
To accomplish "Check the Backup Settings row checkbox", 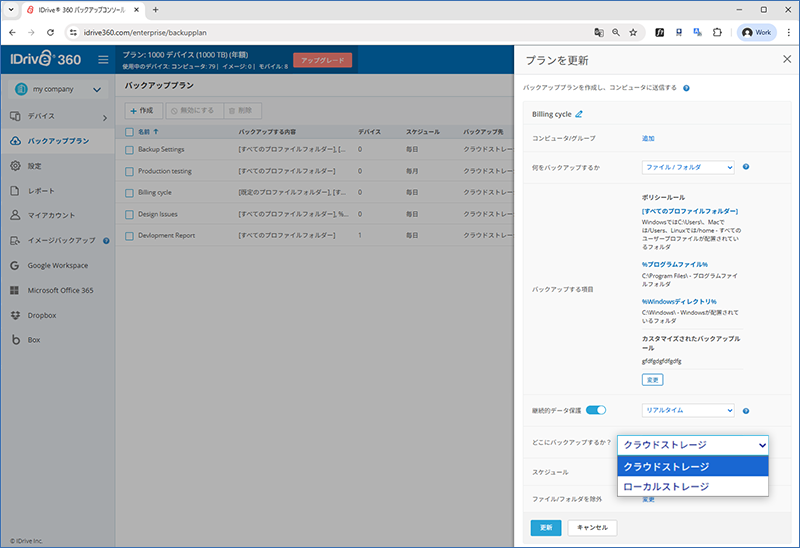I will pos(129,150).
